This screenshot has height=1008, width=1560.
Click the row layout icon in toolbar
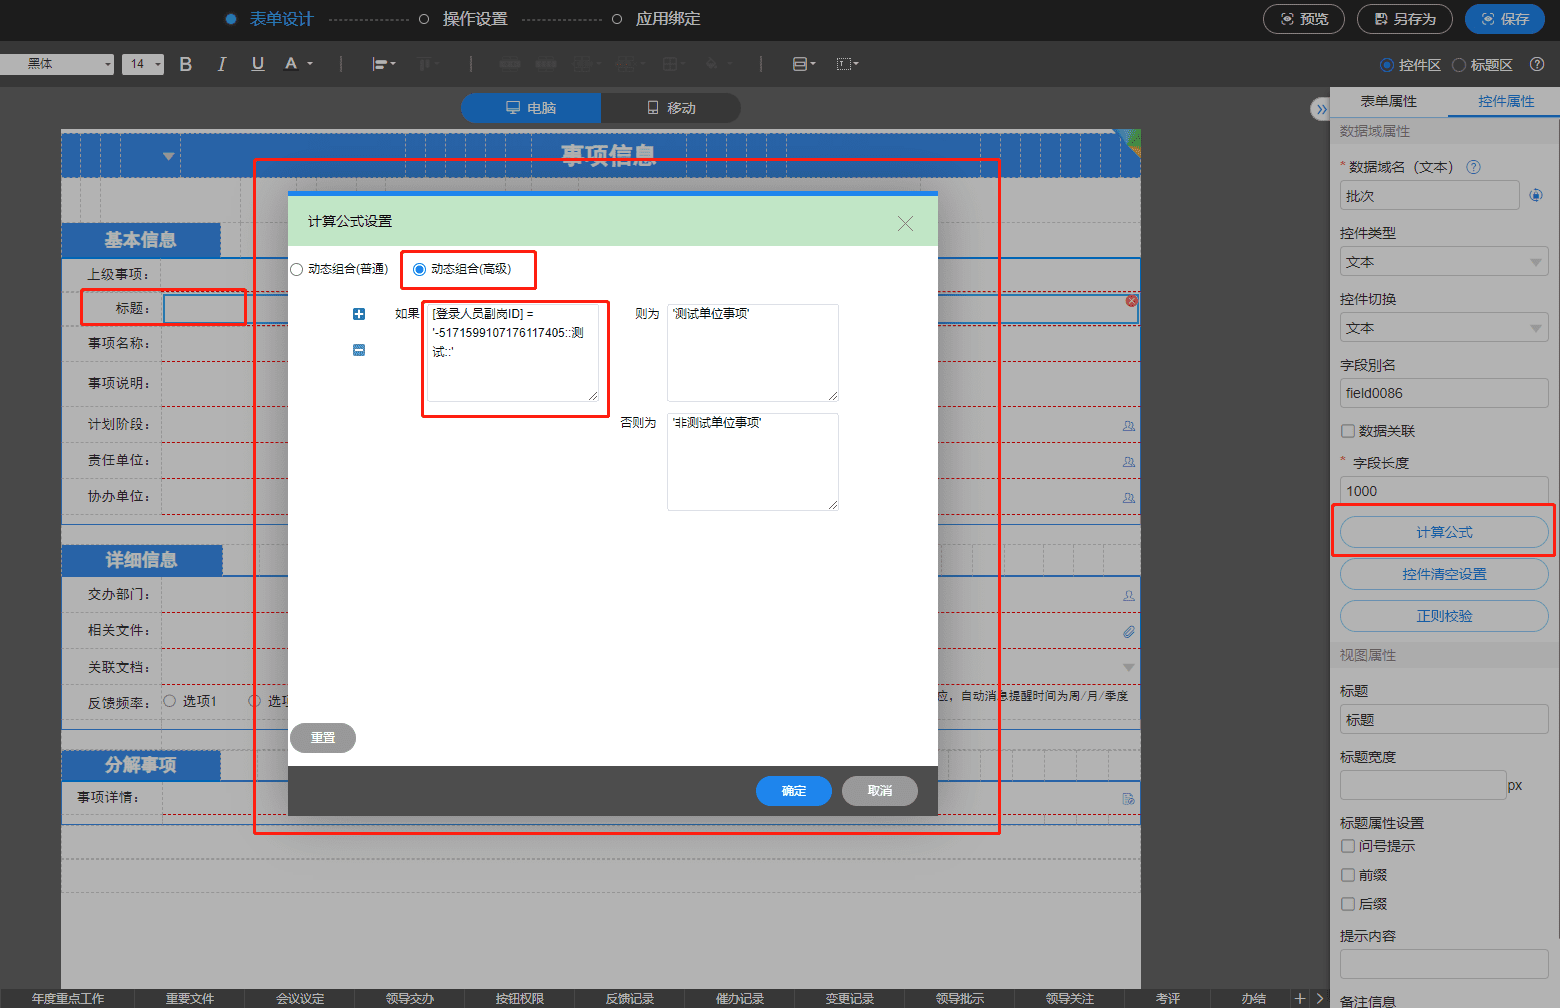coord(804,64)
